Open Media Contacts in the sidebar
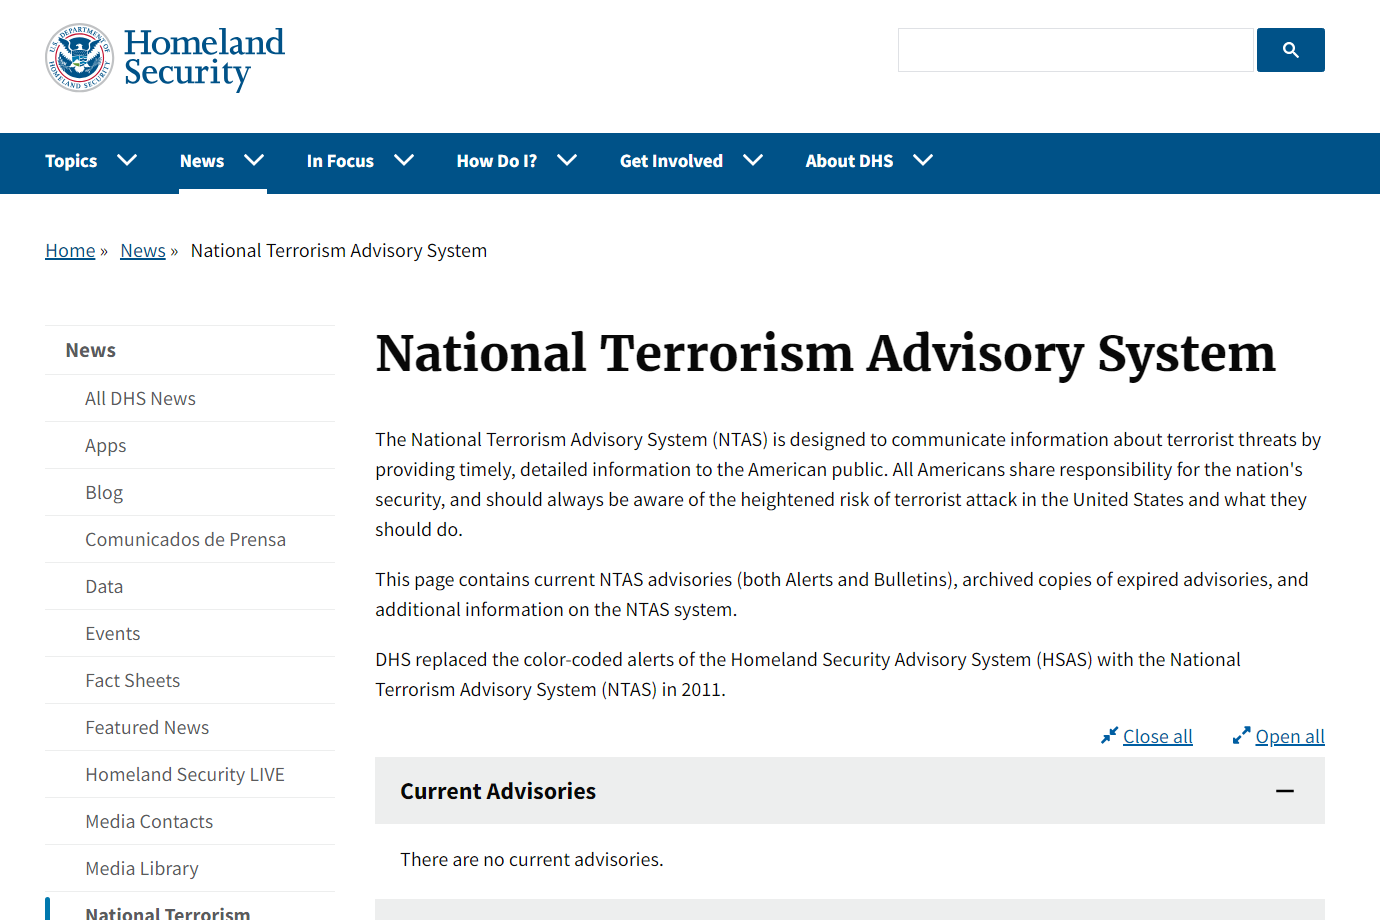The height and width of the screenshot is (920, 1380). coord(190,821)
